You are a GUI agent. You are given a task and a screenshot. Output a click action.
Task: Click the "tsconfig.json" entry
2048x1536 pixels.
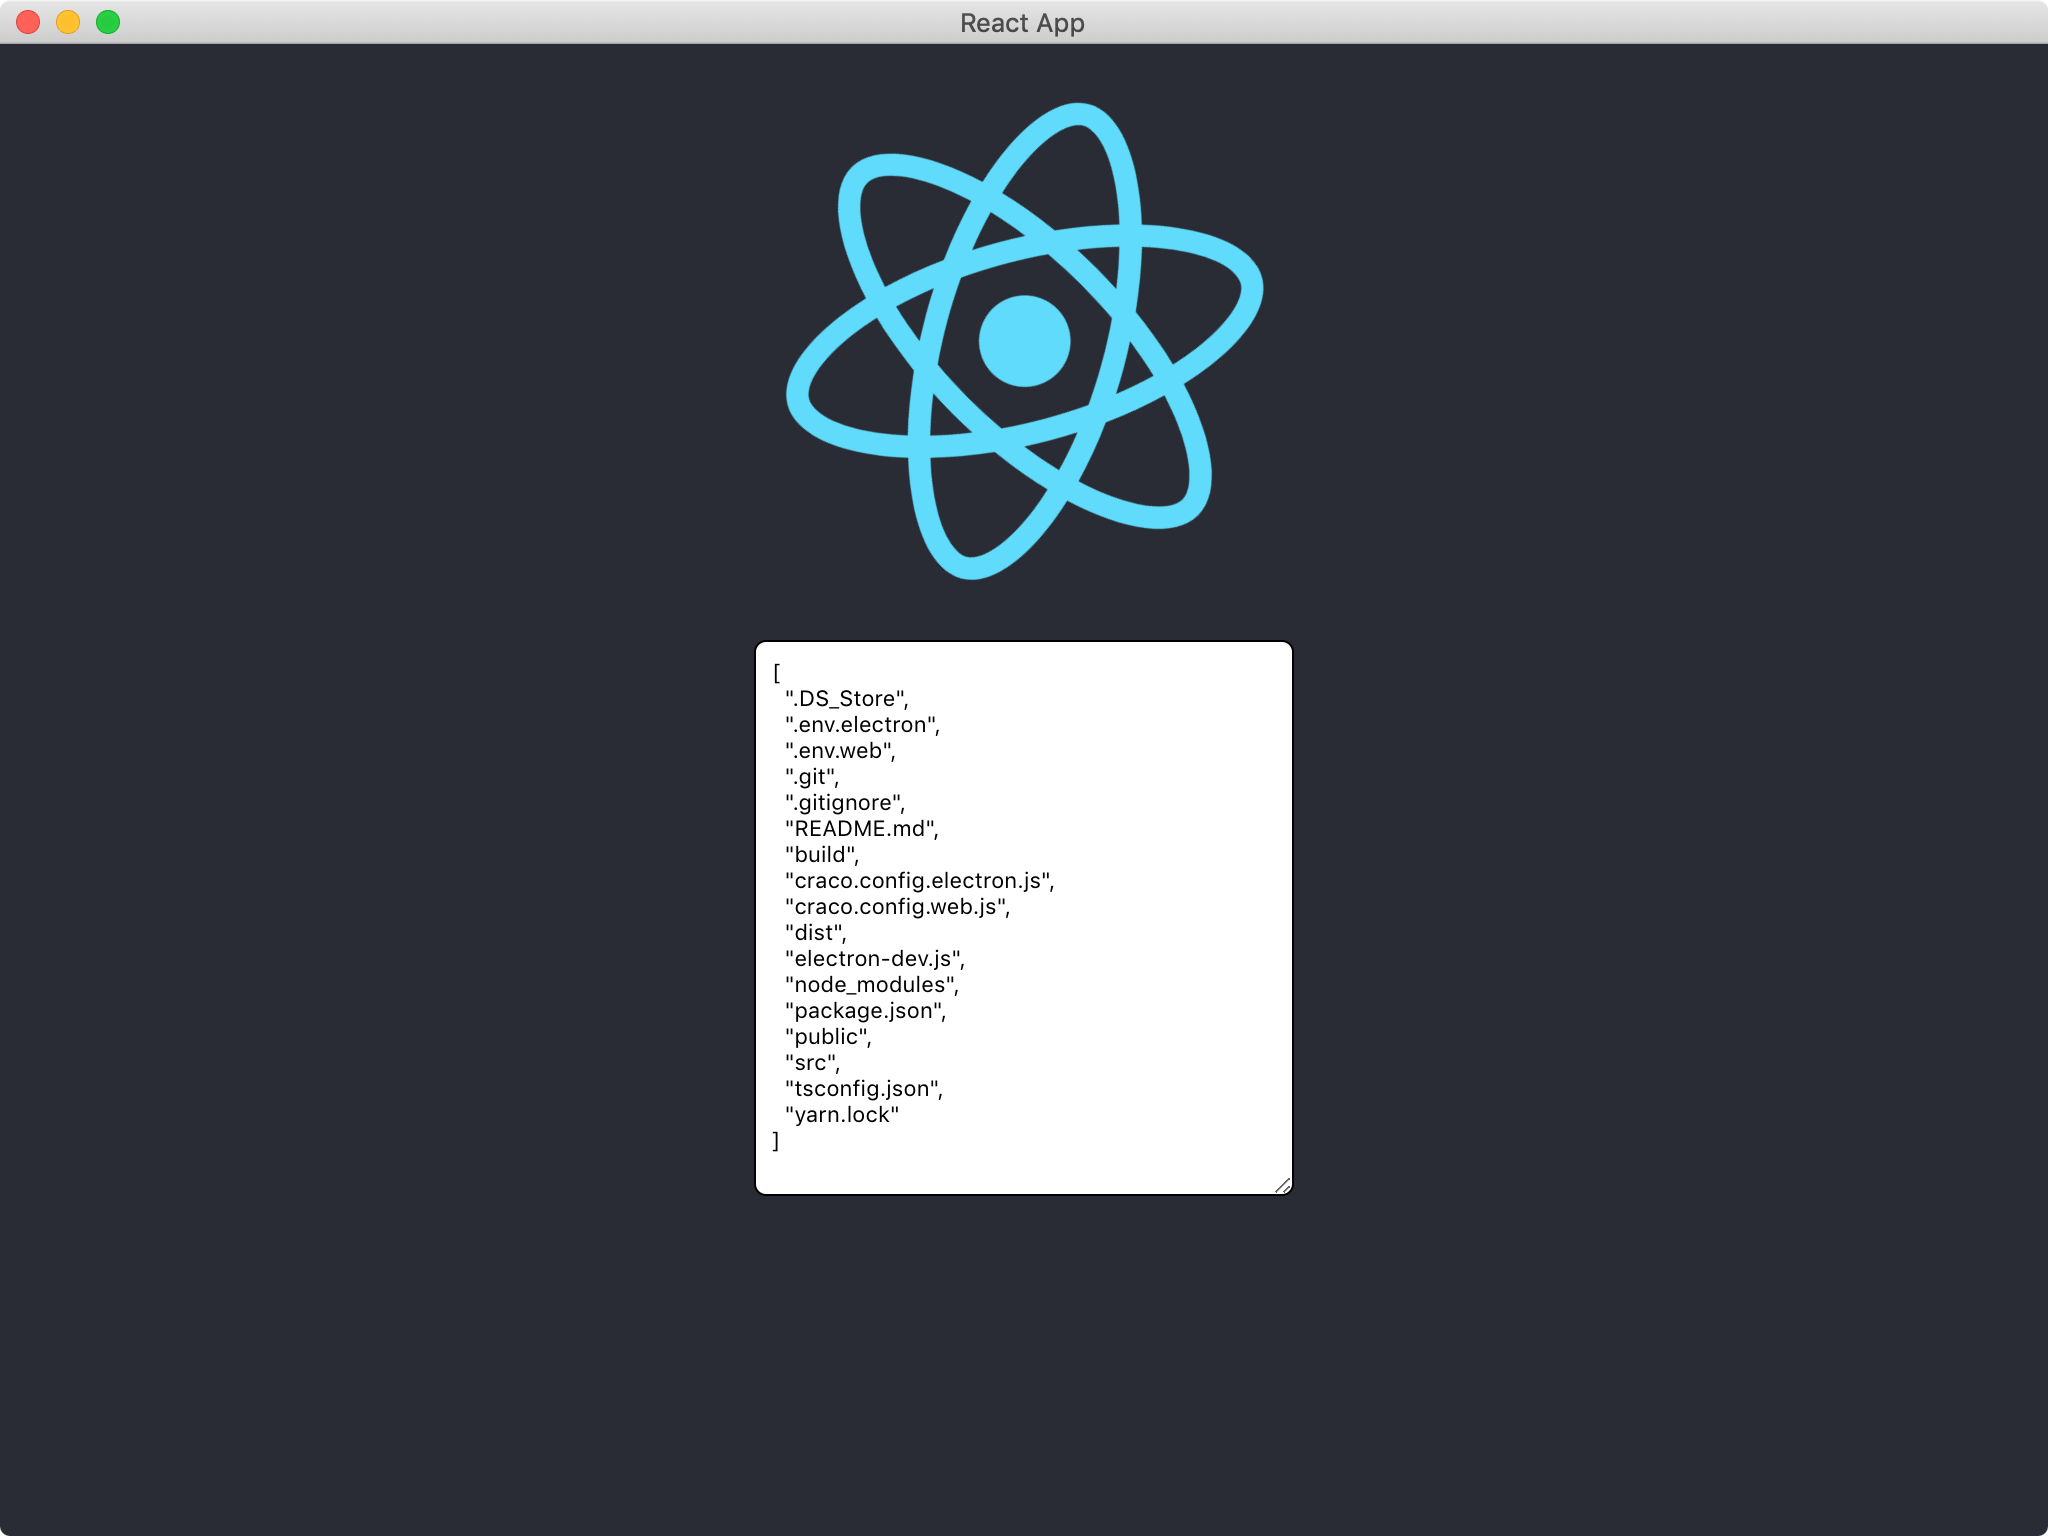863,1089
